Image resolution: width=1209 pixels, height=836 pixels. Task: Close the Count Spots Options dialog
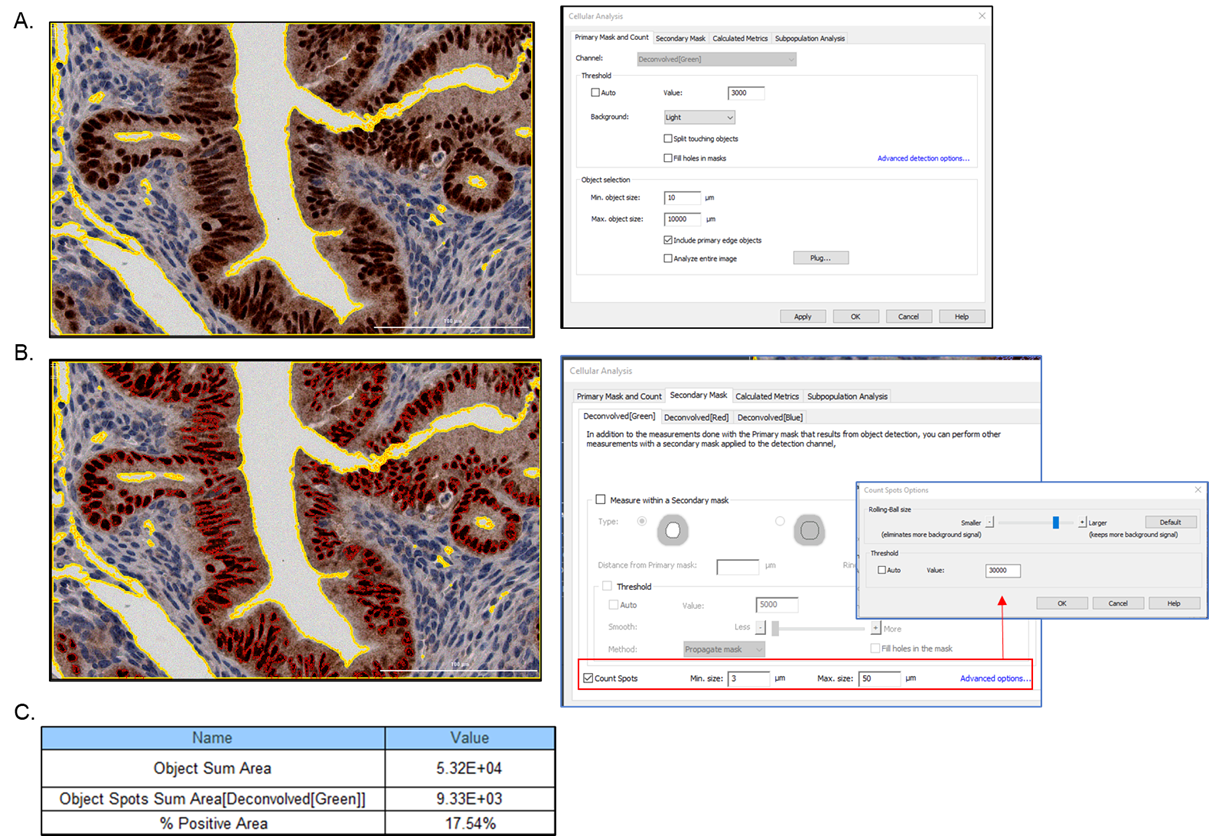click(x=1198, y=489)
